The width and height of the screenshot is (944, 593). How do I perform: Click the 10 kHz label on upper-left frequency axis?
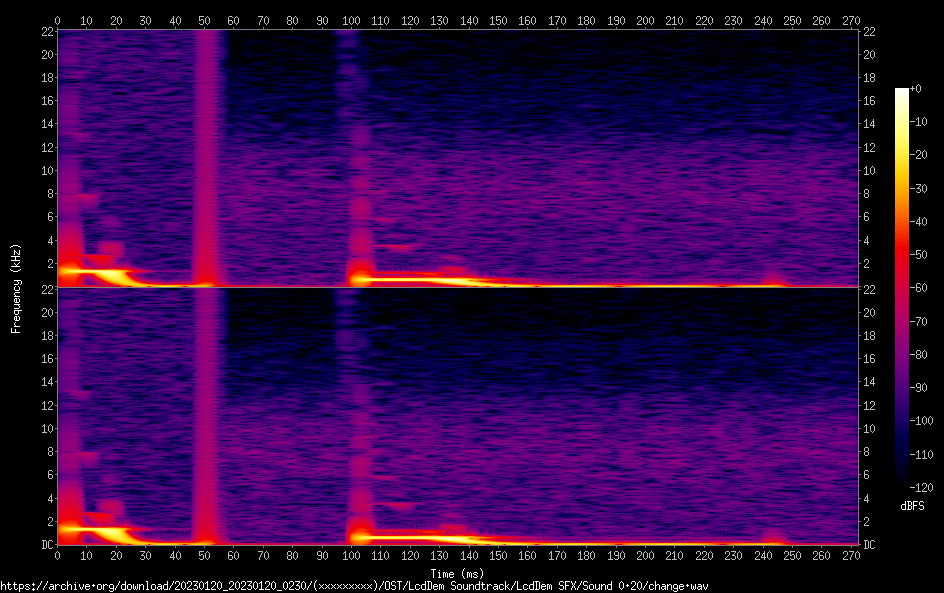pyautogui.click(x=46, y=170)
